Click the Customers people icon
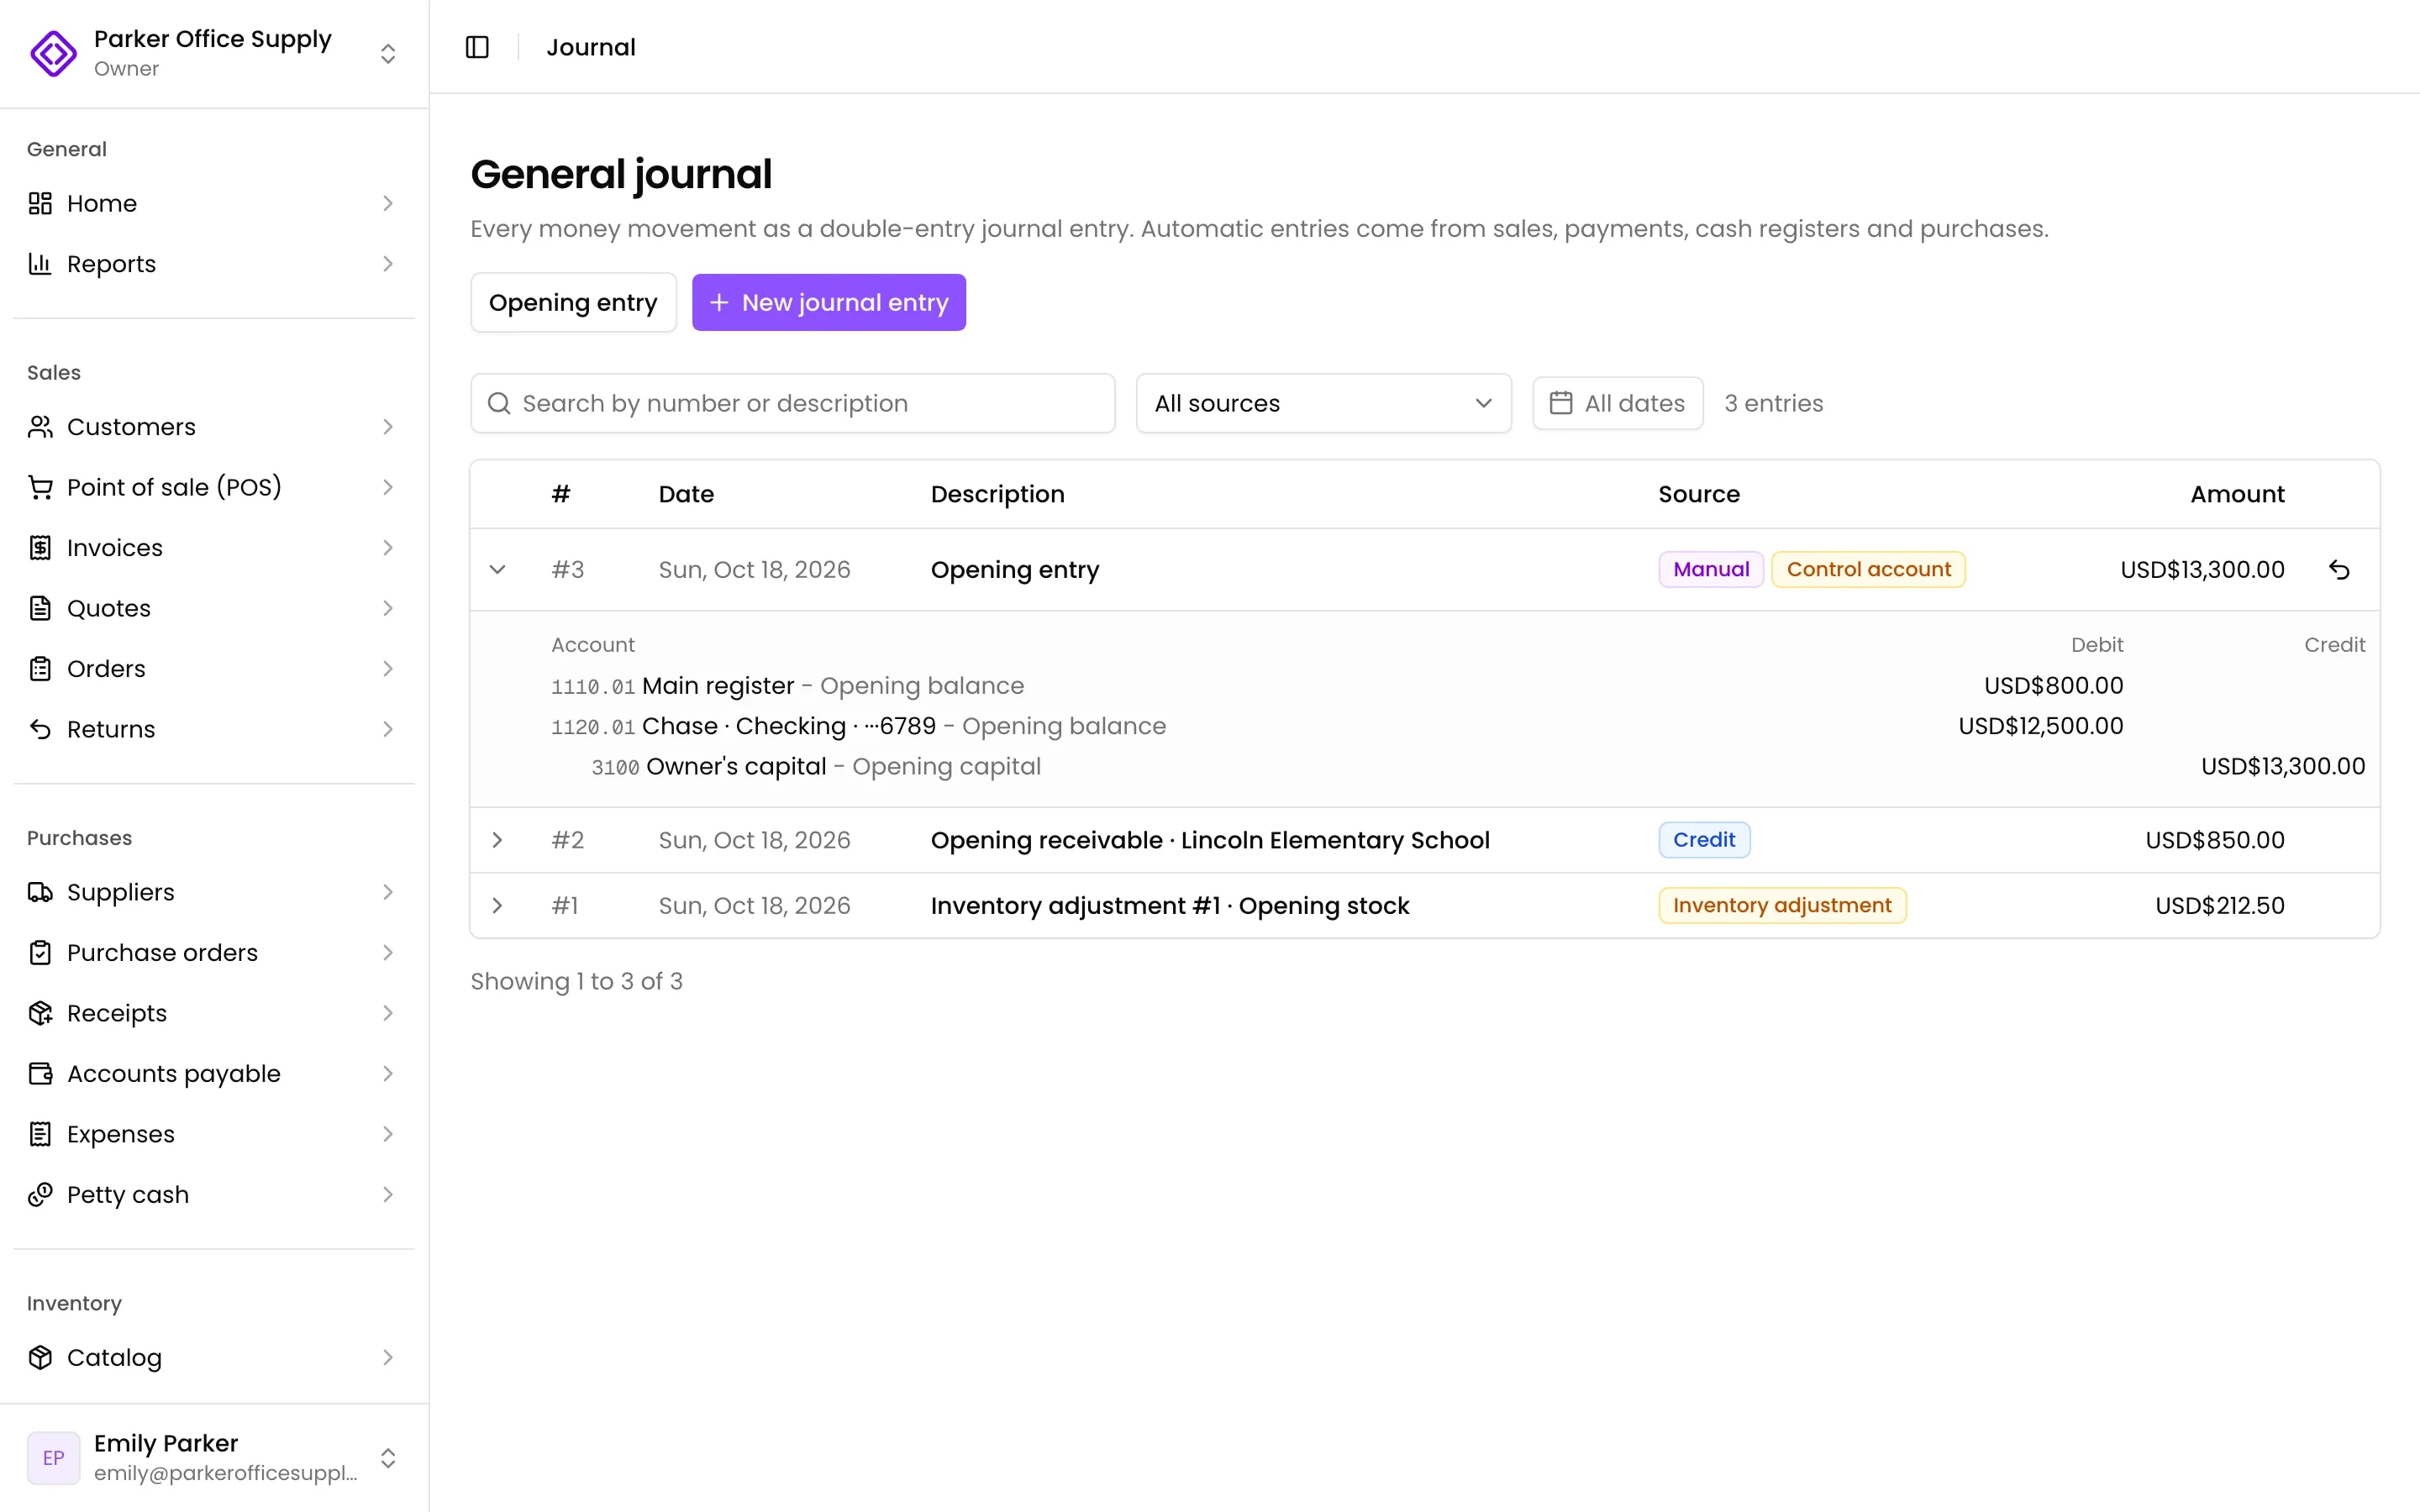 (40, 427)
